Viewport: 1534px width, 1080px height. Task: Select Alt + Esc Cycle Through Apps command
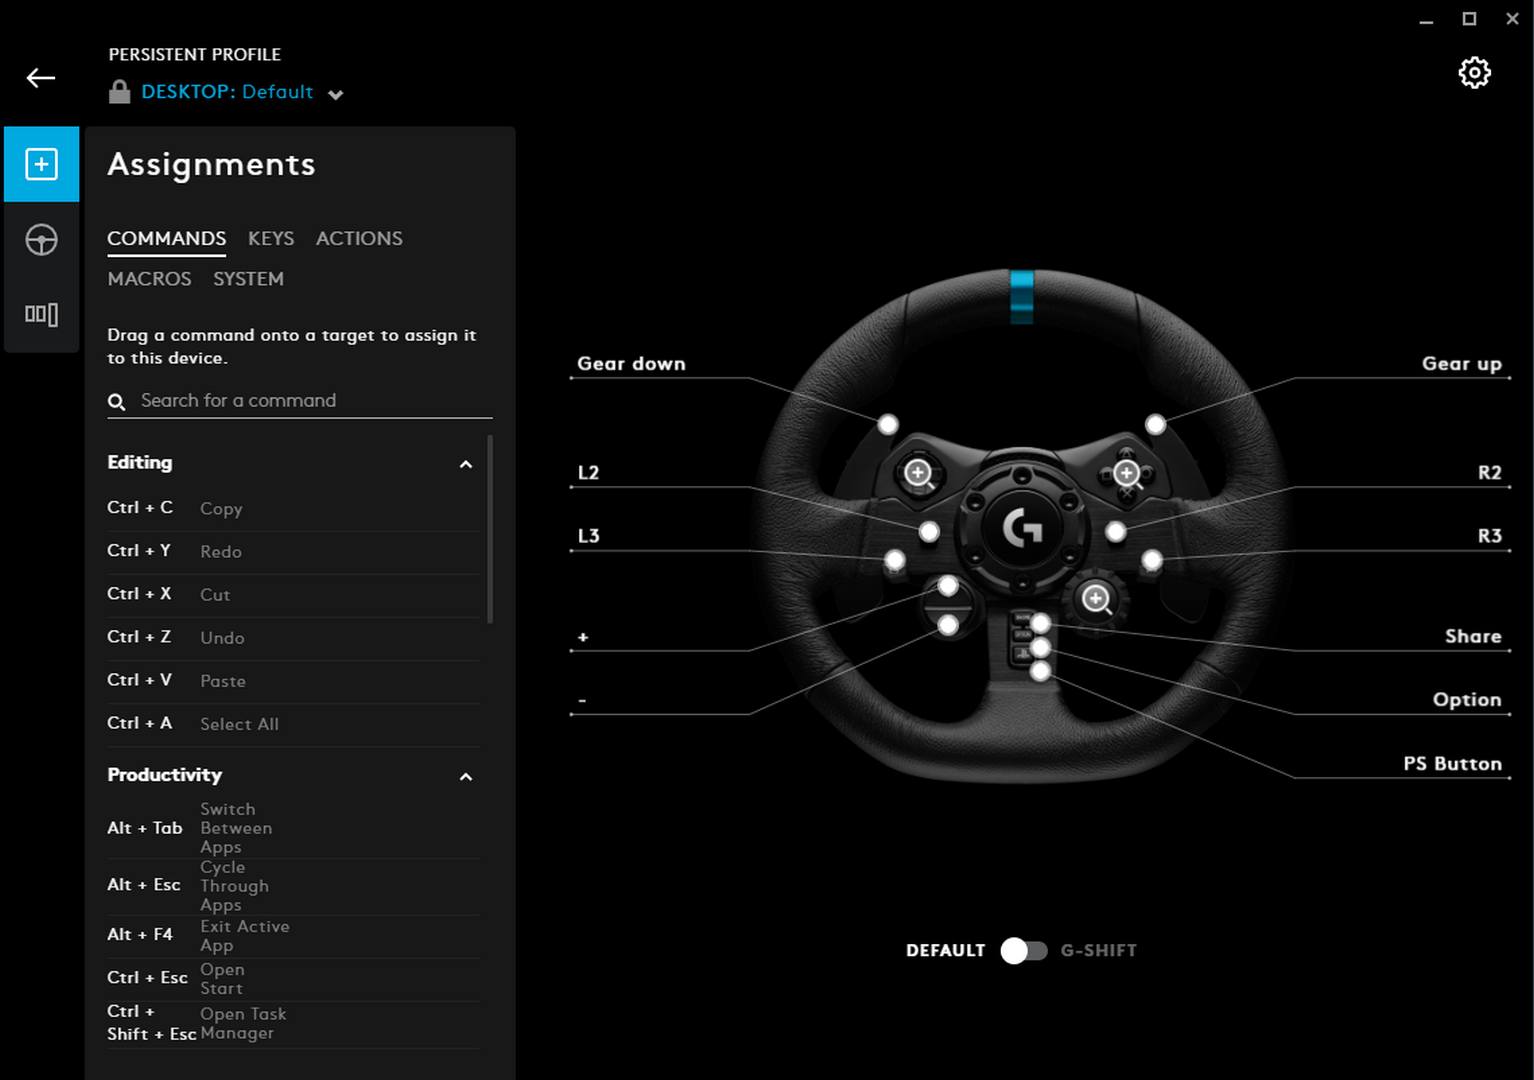(293, 886)
